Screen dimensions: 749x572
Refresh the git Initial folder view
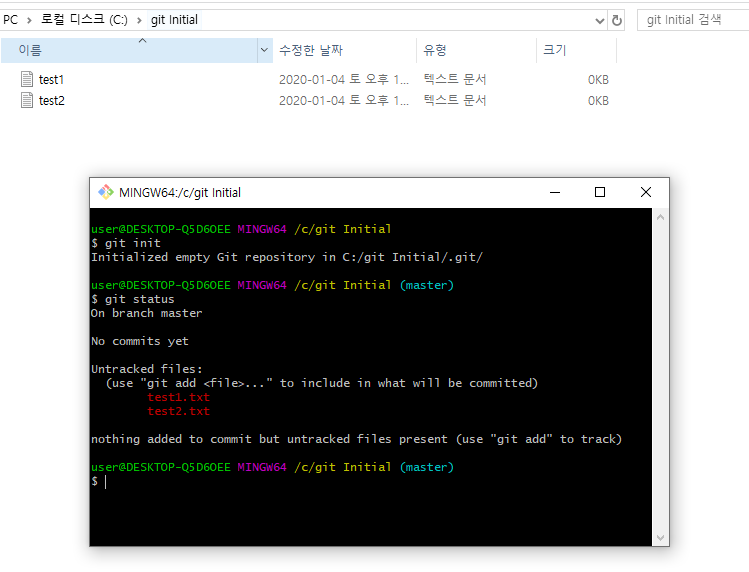617,20
